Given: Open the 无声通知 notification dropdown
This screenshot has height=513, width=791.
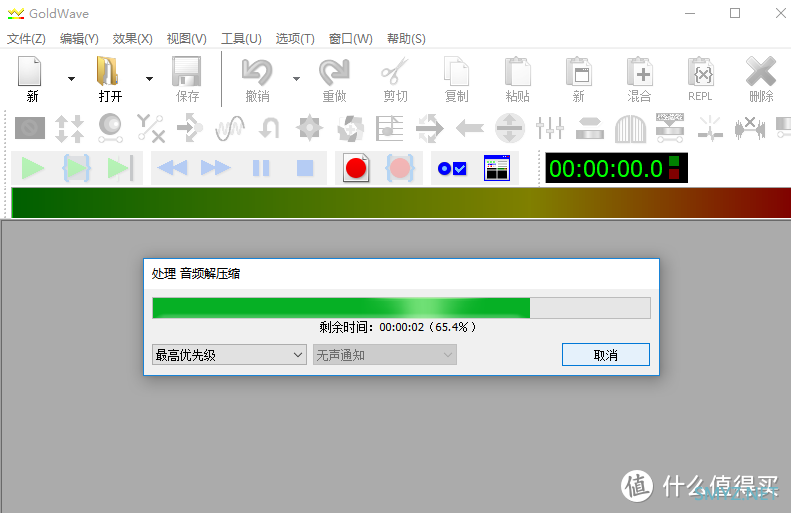Looking at the screenshot, I should pyautogui.click(x=385, y=355).
